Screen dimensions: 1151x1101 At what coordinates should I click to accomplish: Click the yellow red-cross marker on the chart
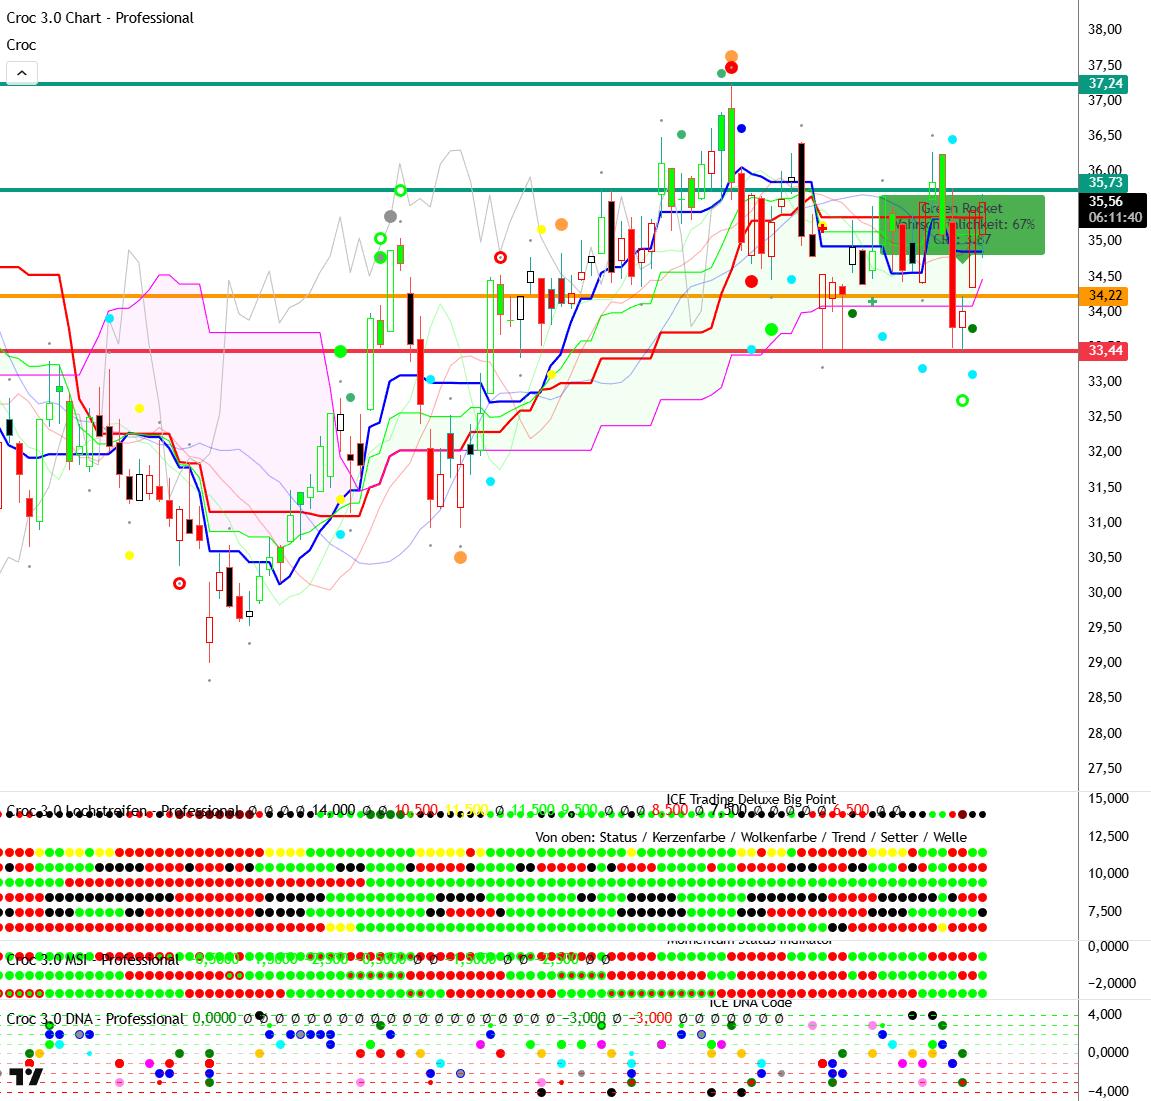[x=823, y=228]
